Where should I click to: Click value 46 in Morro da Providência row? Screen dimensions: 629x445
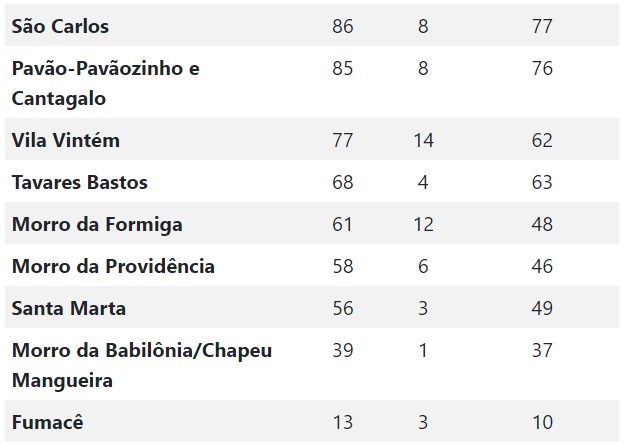pyautogui.click(x=542, y=266)
